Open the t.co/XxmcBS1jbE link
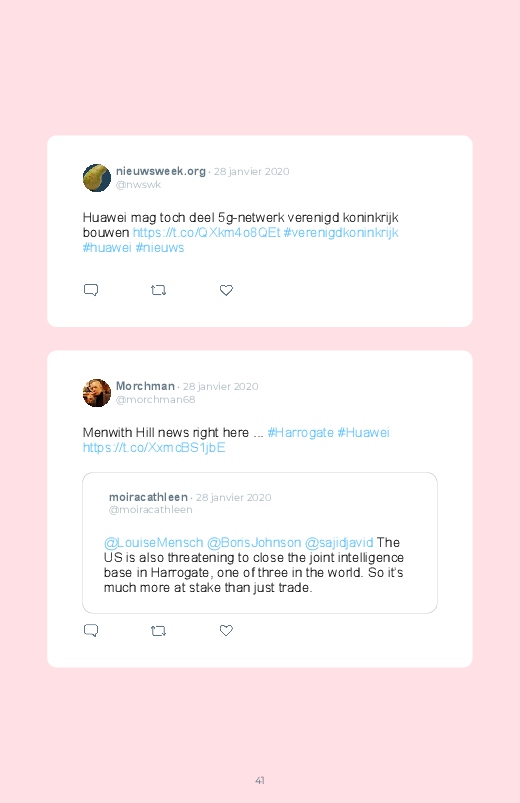Image resolution: width=520 pixels, height=803 pixels. [154, 448]
